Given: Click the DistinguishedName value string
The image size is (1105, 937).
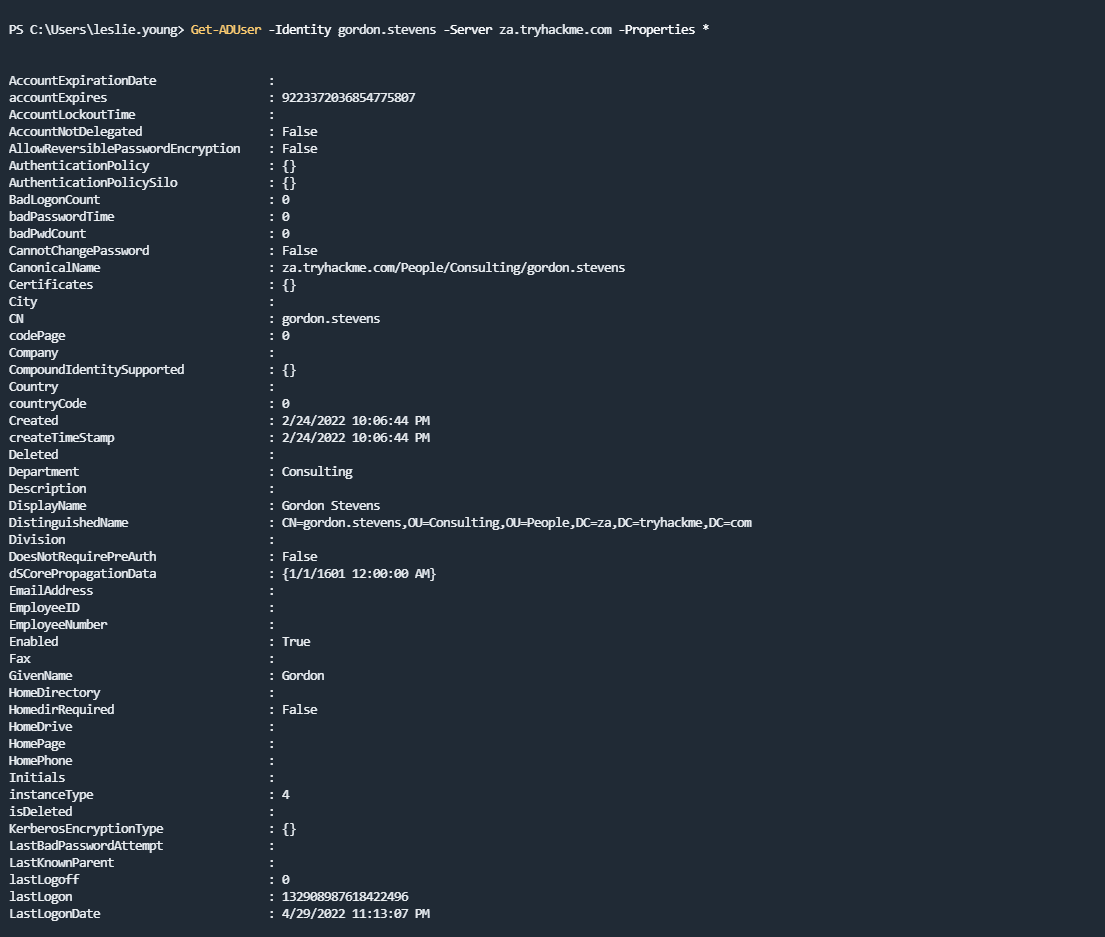Looking at the screenshot, I should 516,523.
